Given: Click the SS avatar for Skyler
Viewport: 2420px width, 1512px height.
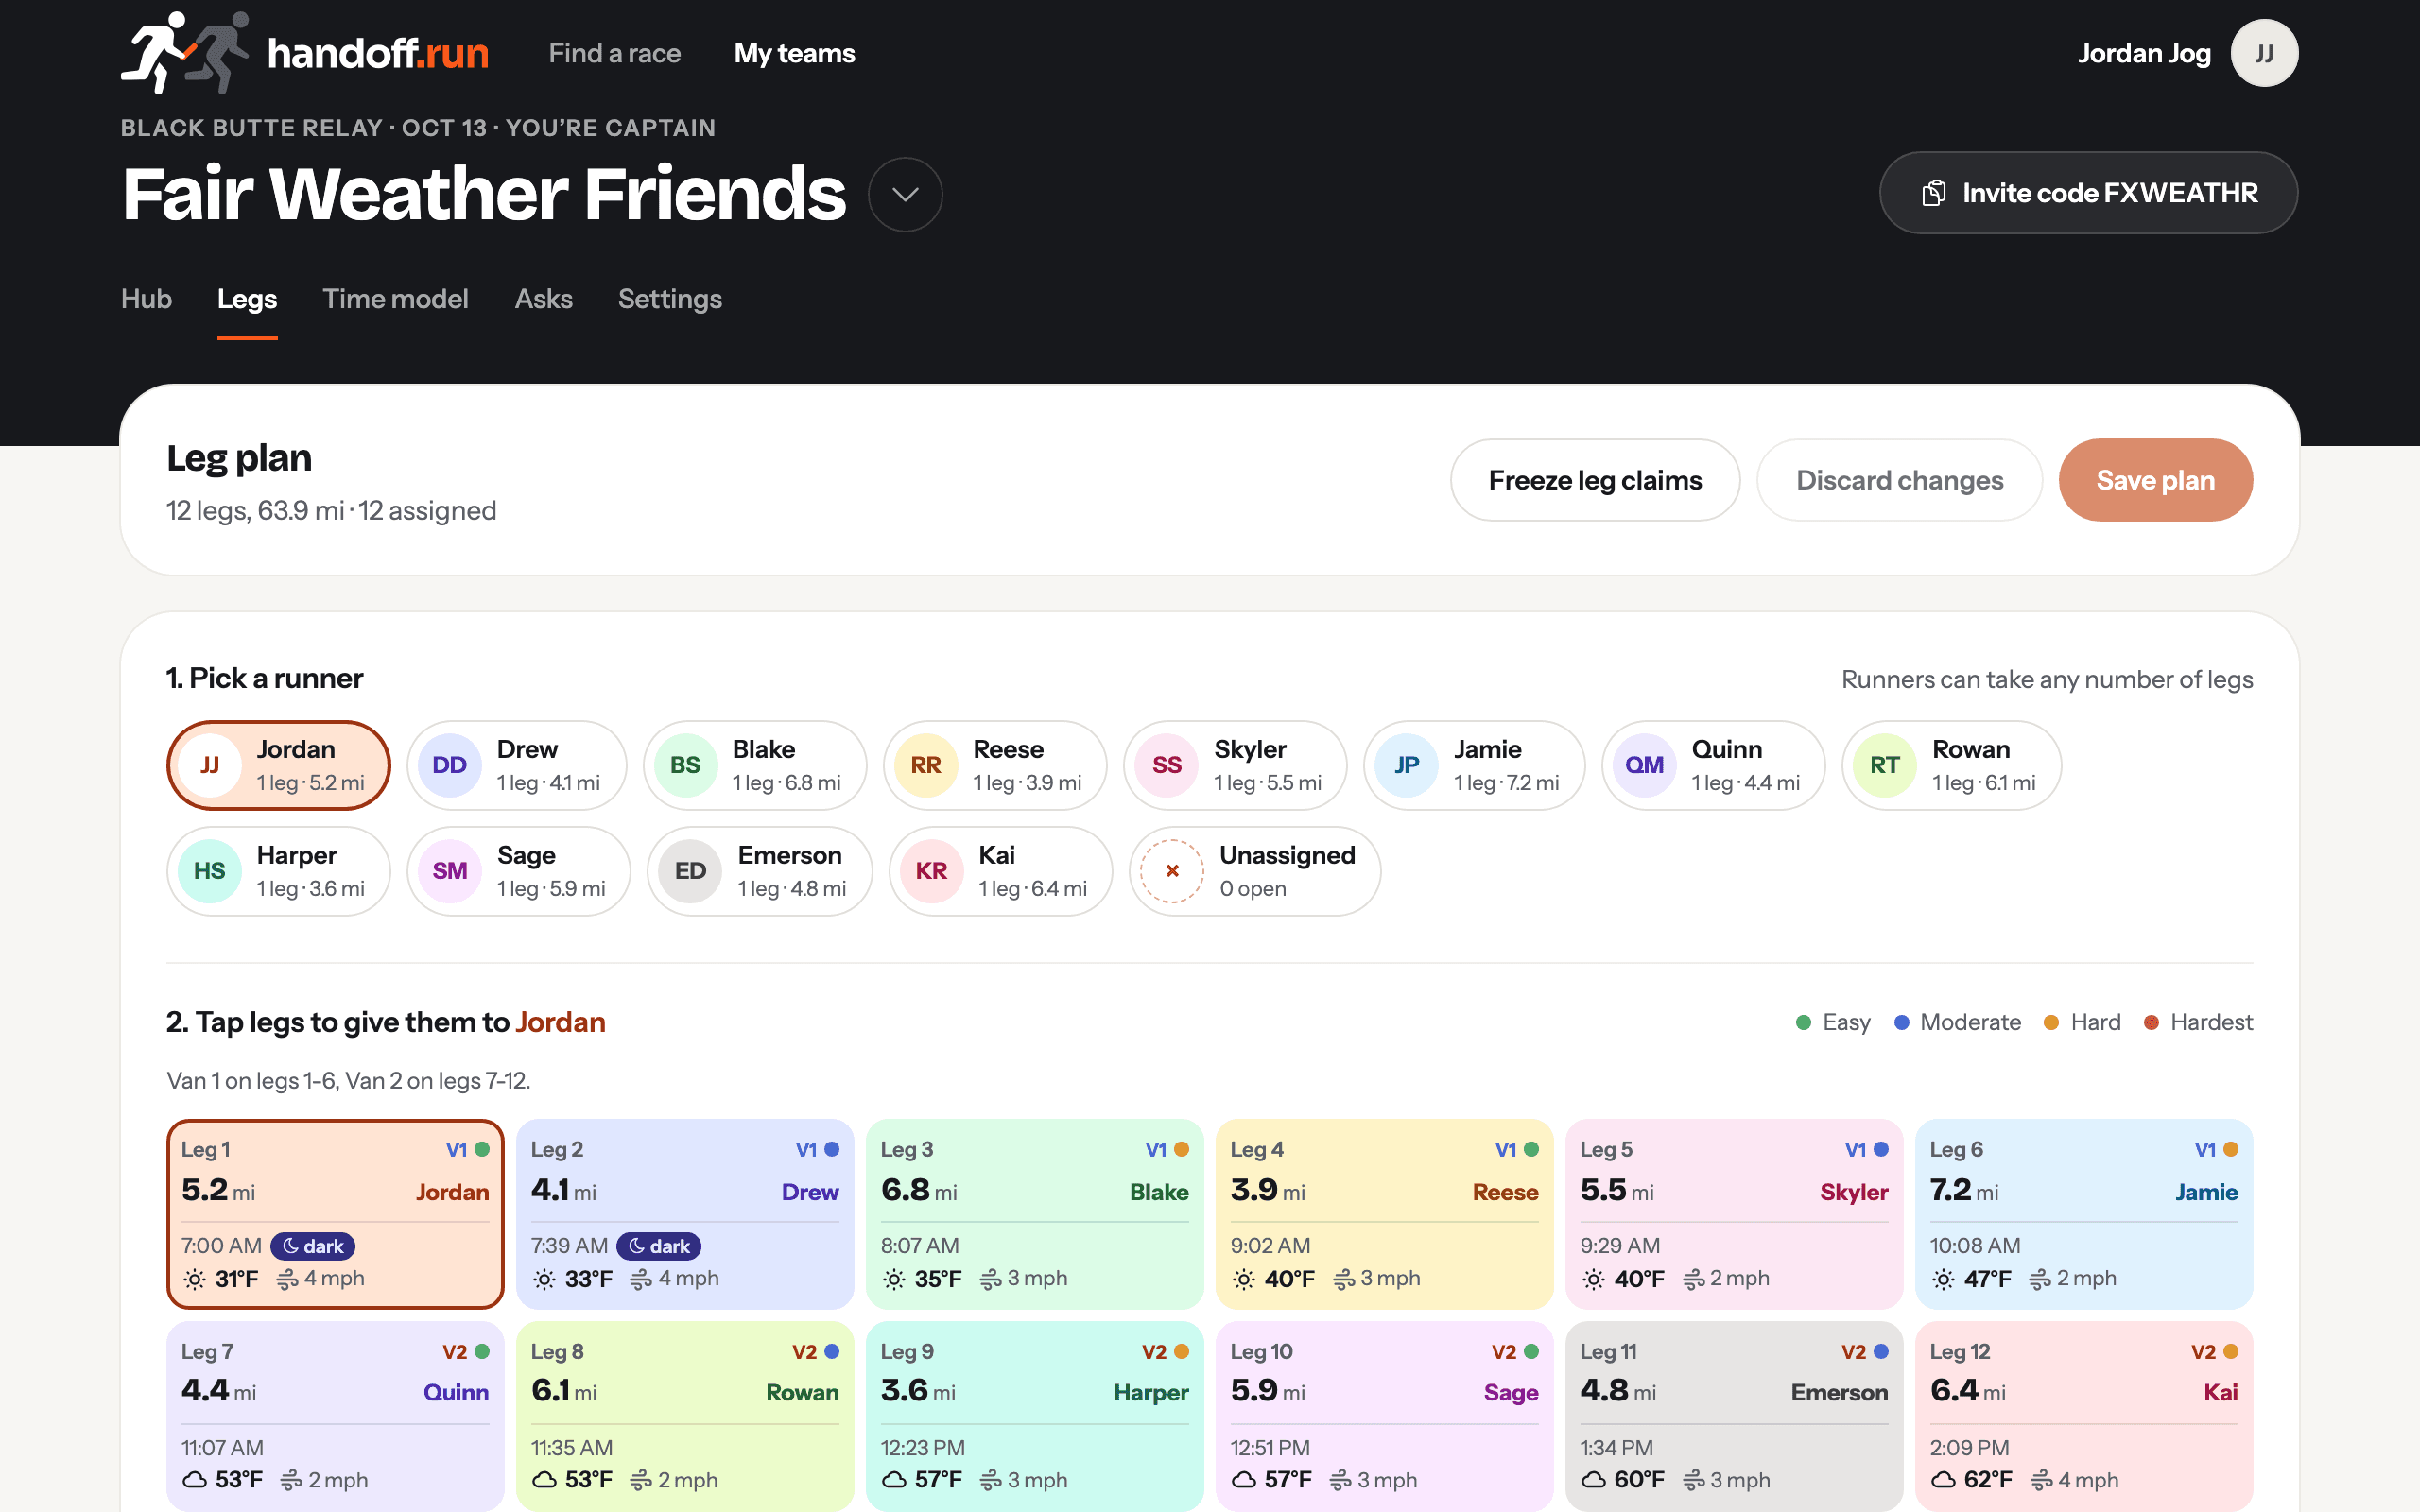Looking at the screenshot, I should tap(1166, 765).
